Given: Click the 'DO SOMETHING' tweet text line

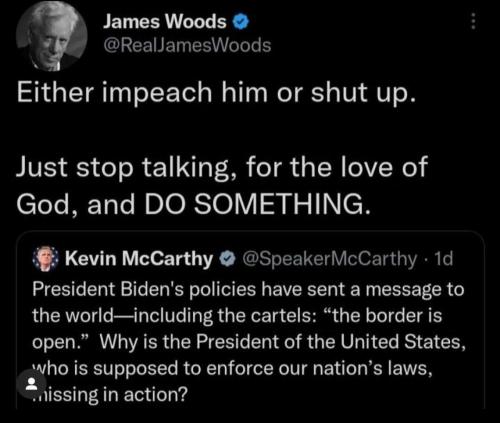Looking at the screenshot, I should click(193, 204).
